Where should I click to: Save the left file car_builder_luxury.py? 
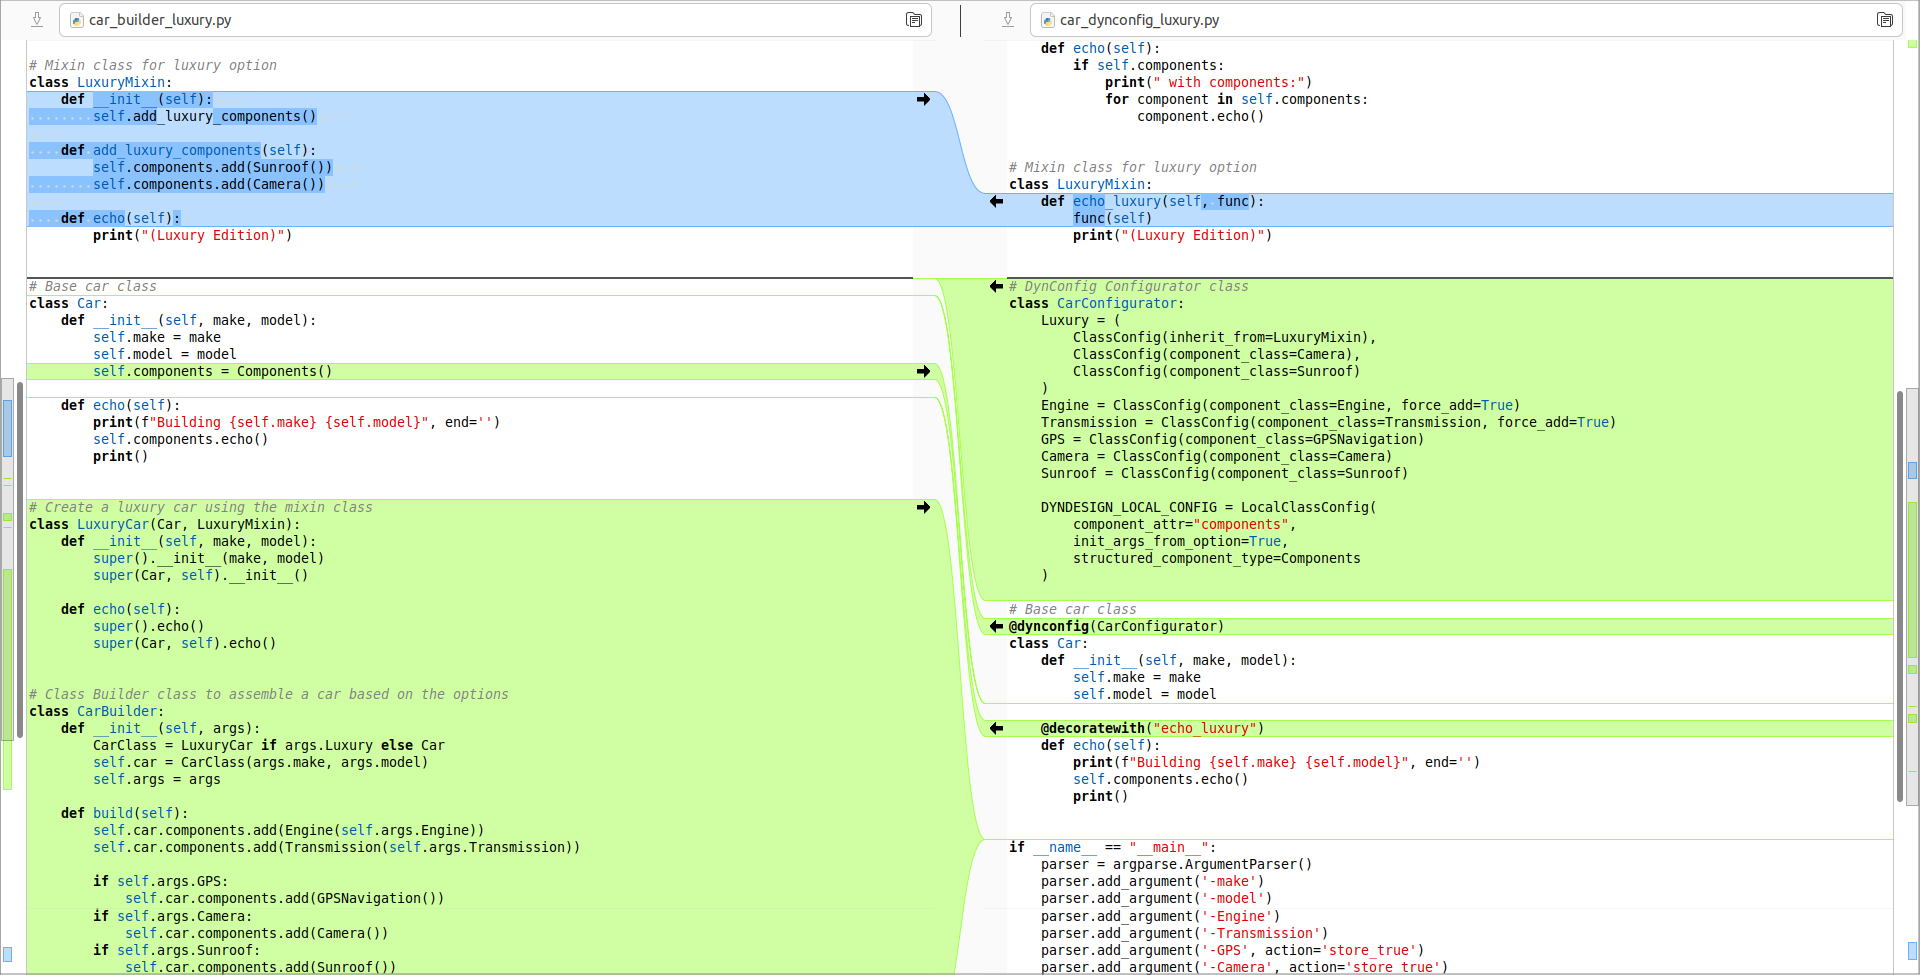[37, 20]
